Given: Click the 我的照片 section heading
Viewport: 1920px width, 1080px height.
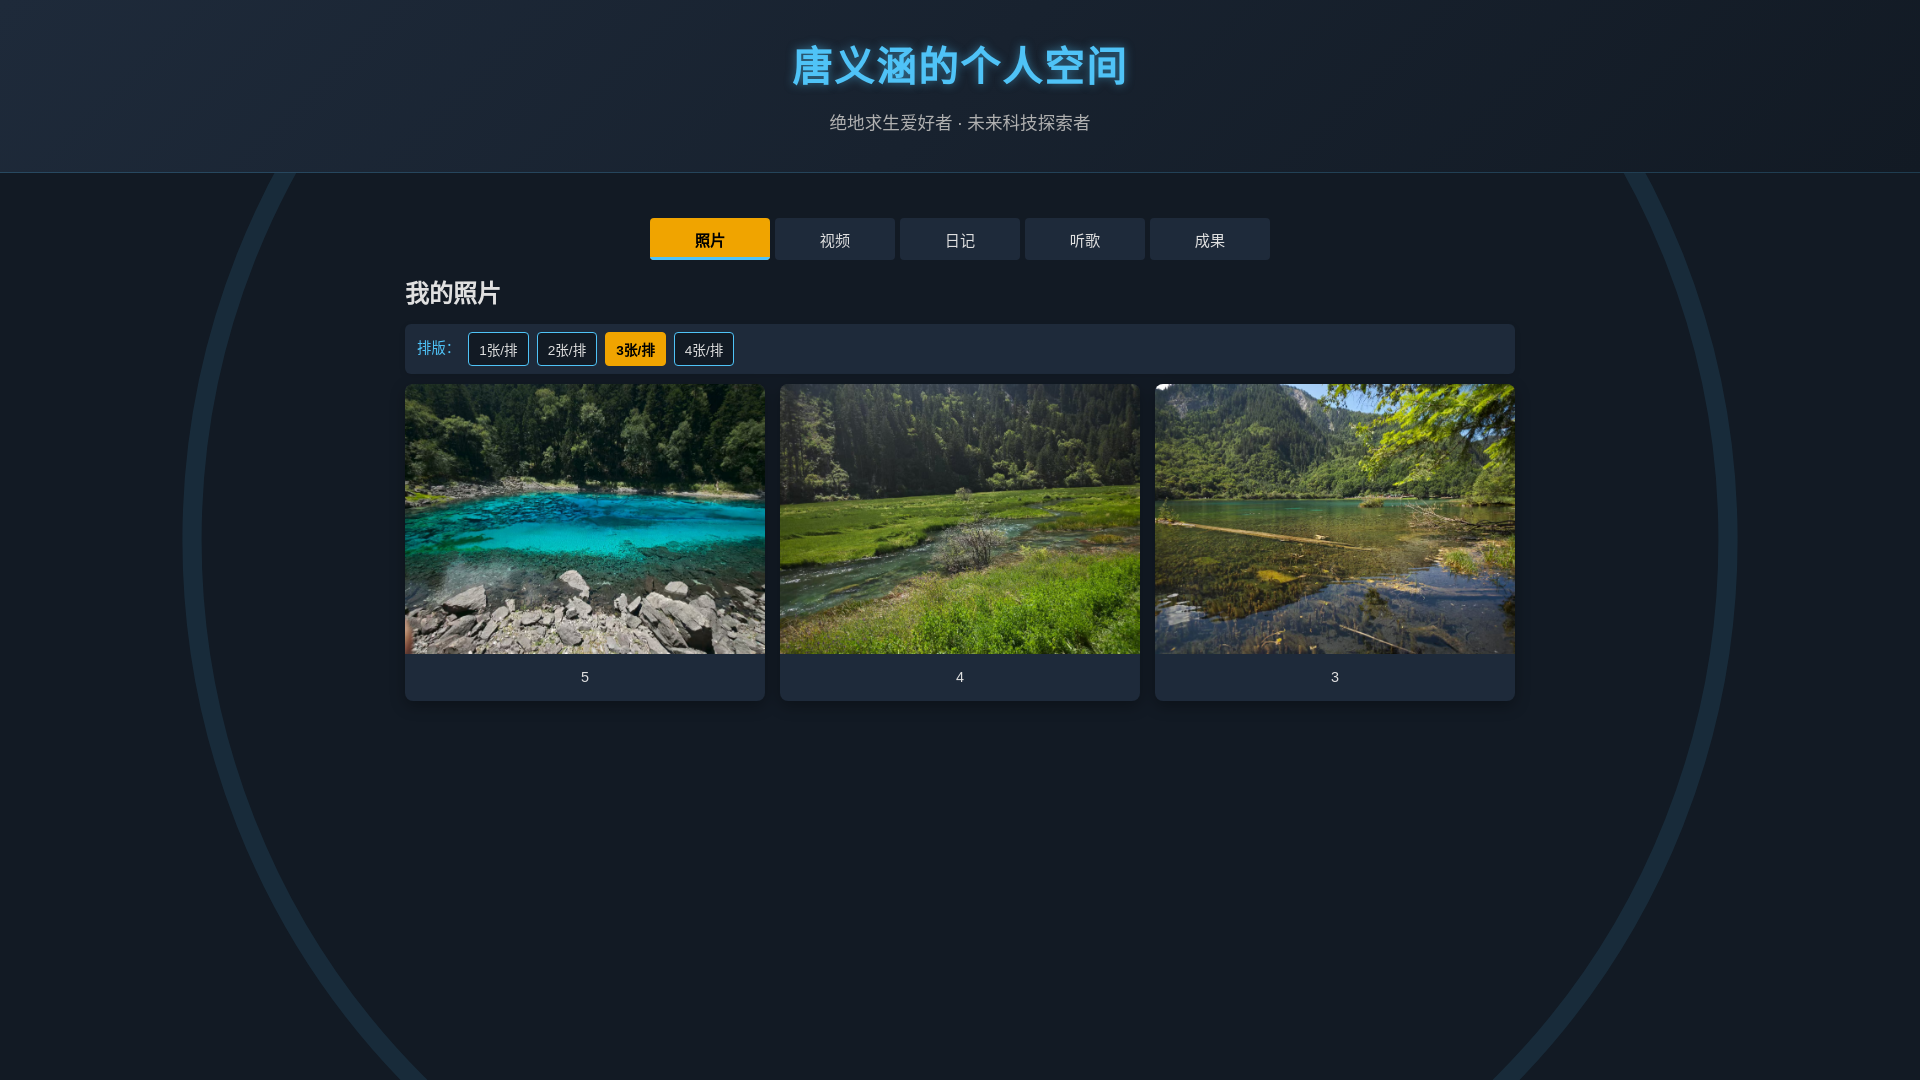Looking at the screenshot, I should [453, 293].
